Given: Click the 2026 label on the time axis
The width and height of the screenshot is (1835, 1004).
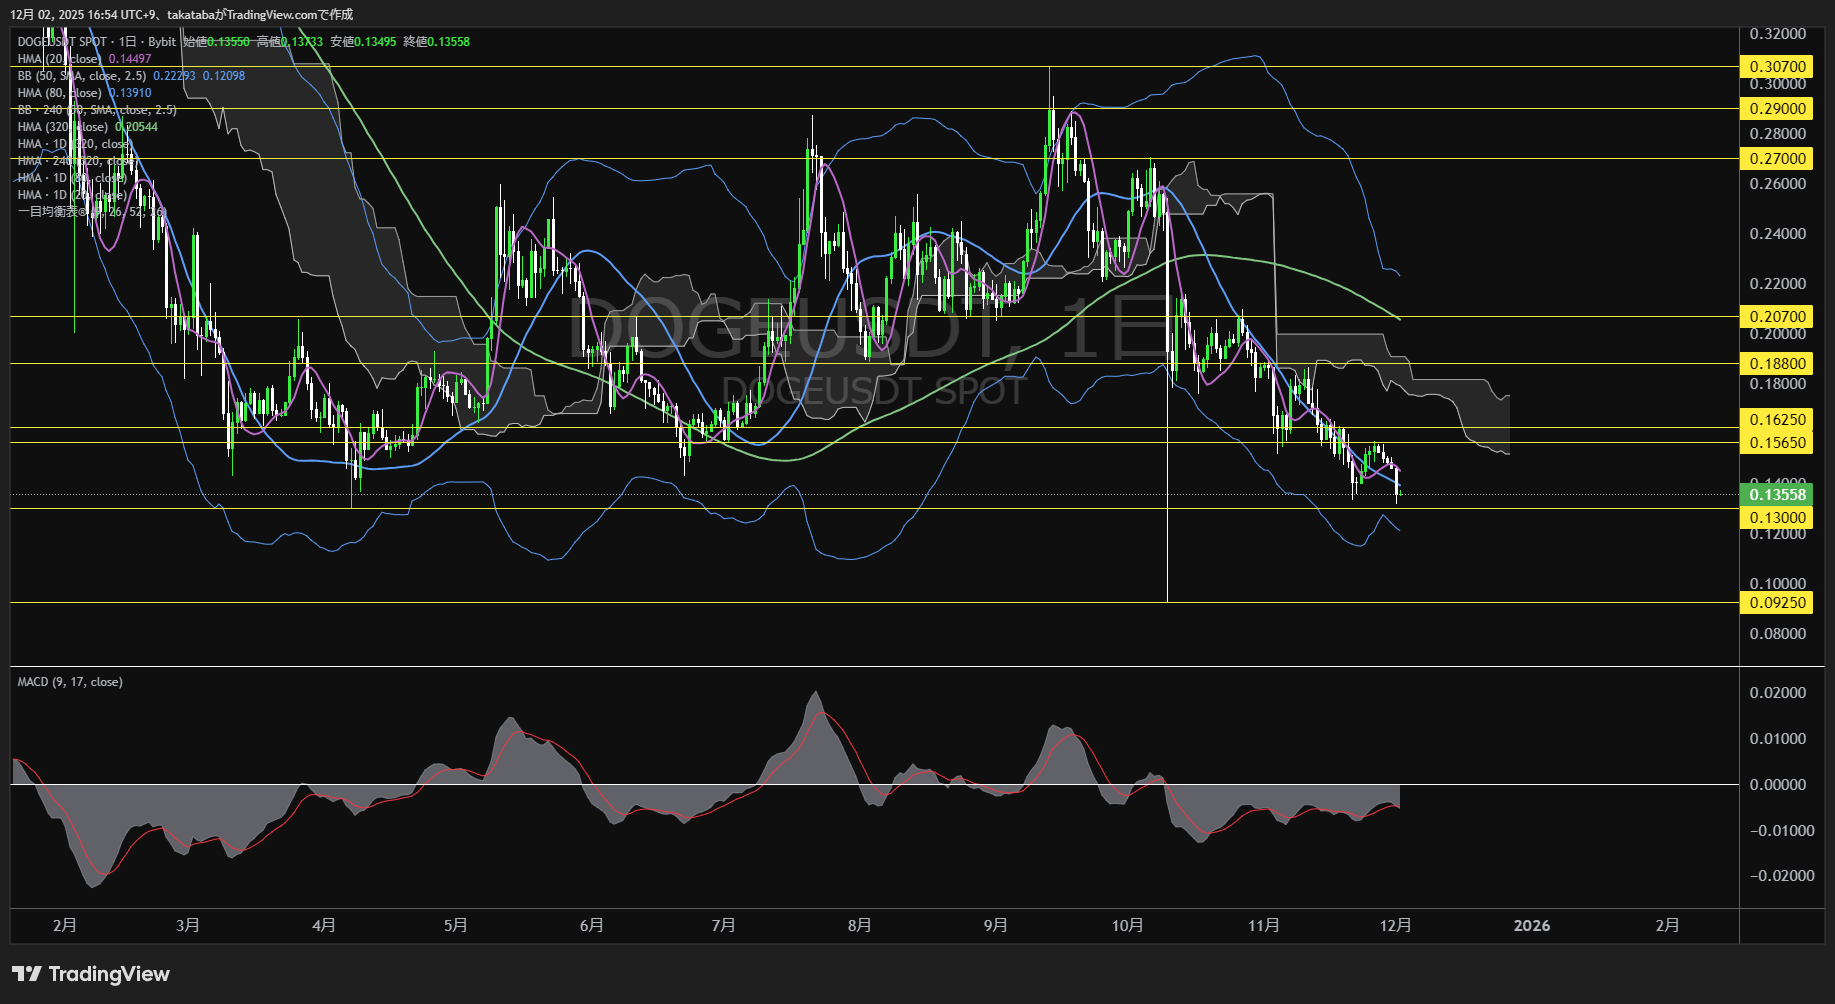Looking at the screenshot, I should pos(1532,926).
